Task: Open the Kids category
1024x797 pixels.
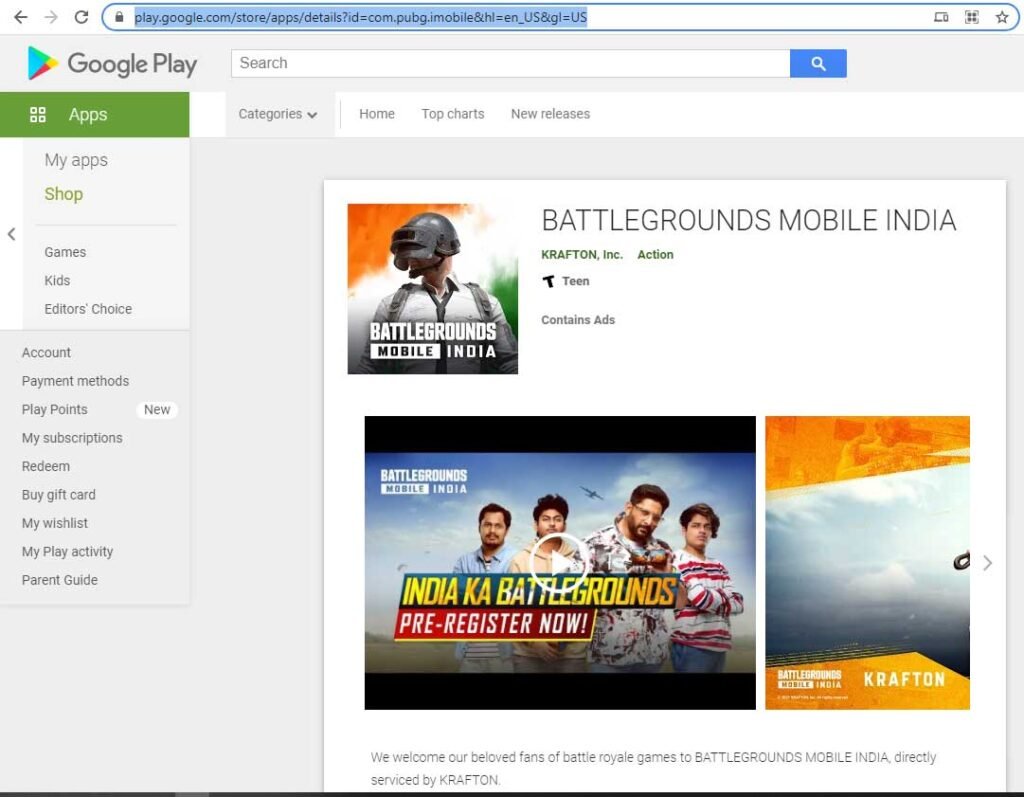Action: pos(57,280)
